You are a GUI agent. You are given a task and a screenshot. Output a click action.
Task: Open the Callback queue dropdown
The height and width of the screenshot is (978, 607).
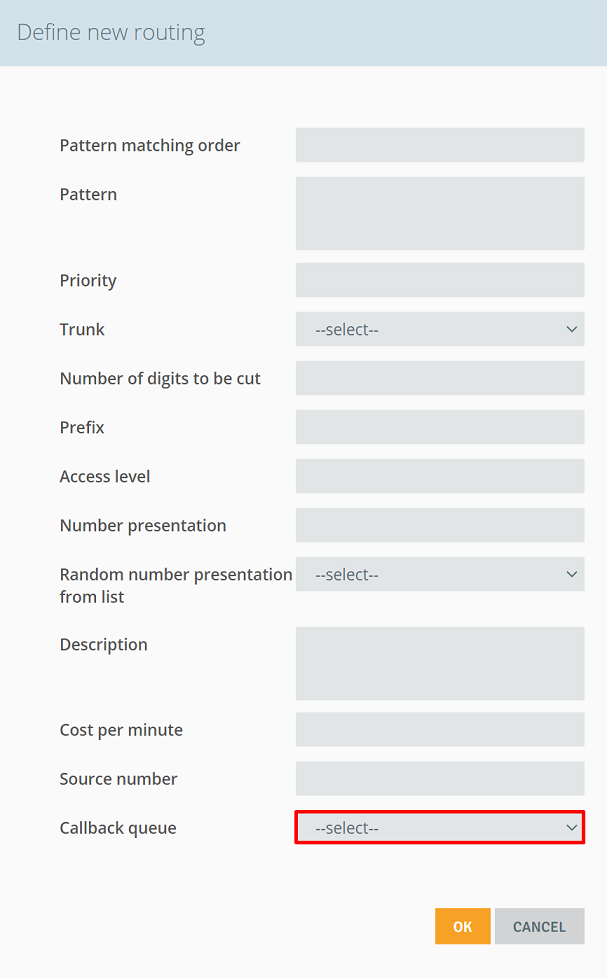[440, 828]
